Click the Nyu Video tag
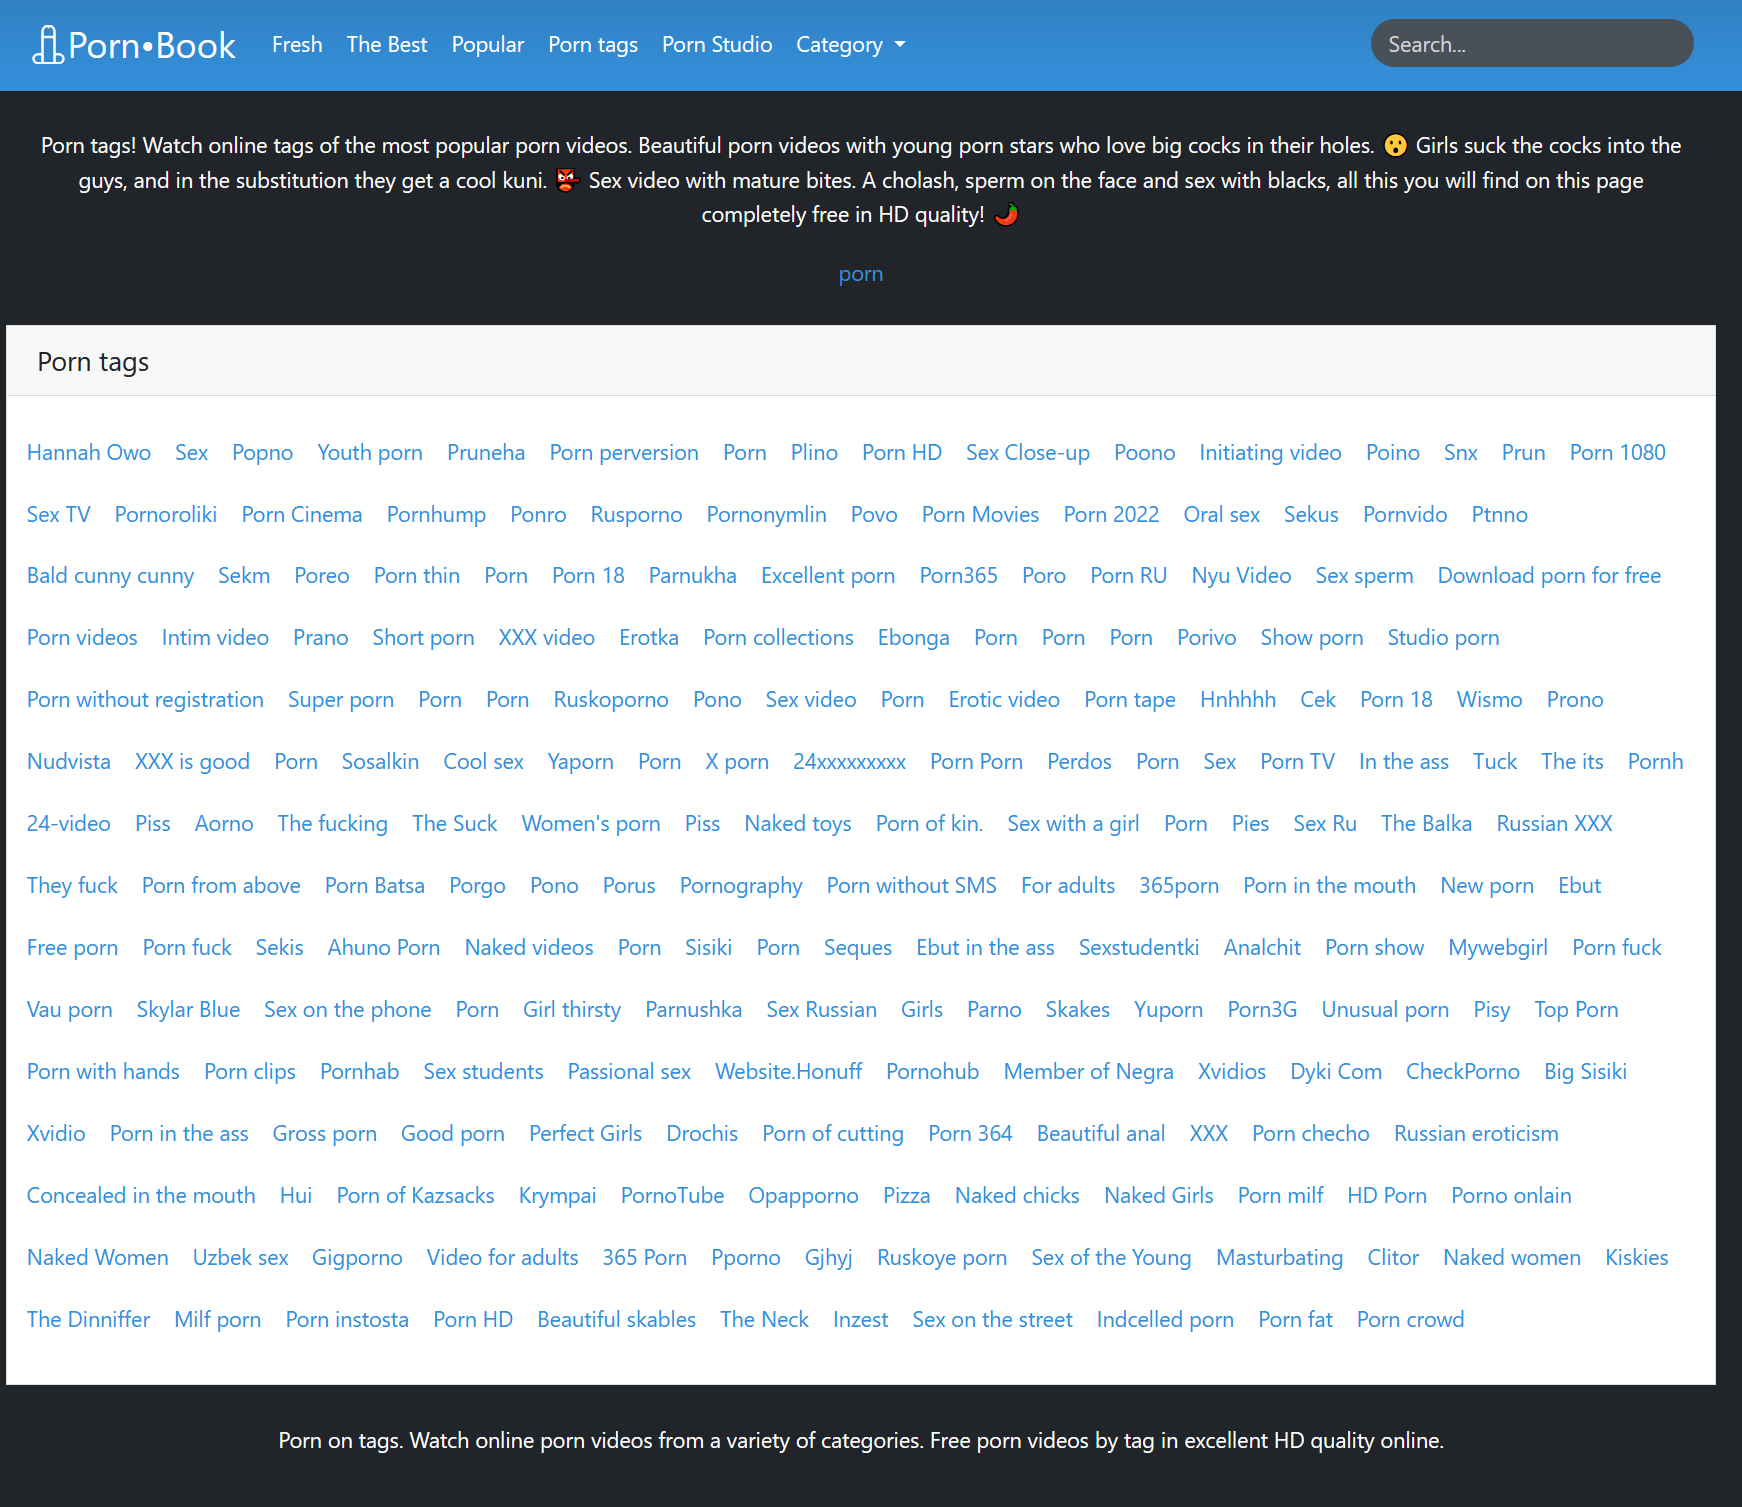This screenshot has height=1507, width=1742. (x=1241, y=576)
